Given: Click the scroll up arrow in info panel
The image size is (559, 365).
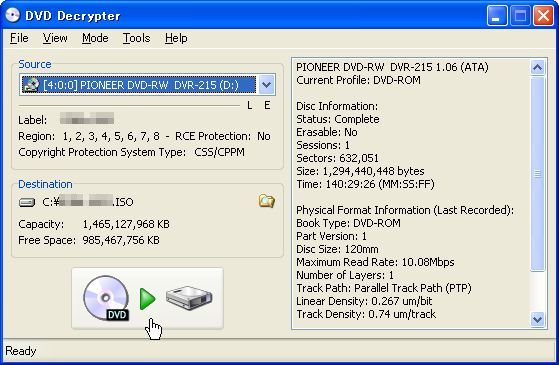Looking at the screenshot, I should (538, 67).
